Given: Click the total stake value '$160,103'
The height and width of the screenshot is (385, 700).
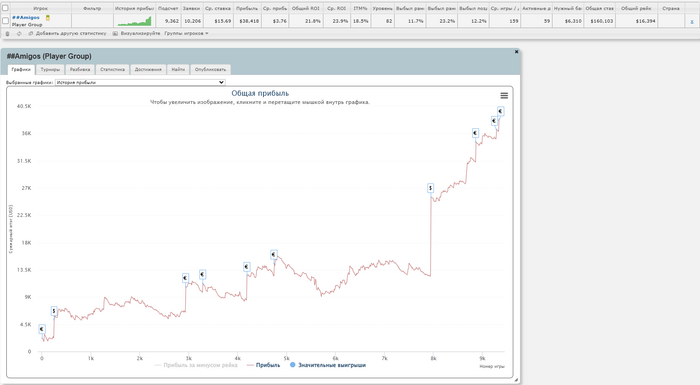Looking at the screenshot, I should click(x=601, y=21).
